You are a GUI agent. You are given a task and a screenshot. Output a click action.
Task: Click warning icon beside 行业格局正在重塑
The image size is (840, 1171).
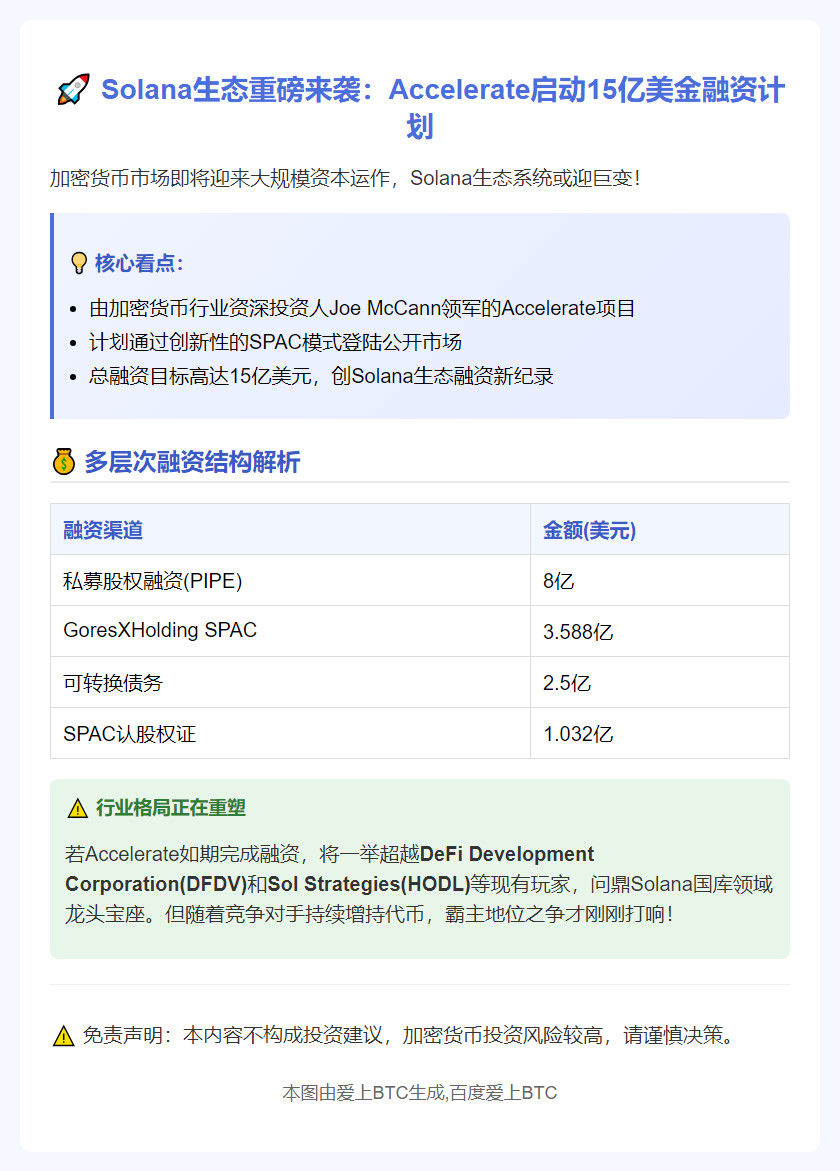coord(78,808)
